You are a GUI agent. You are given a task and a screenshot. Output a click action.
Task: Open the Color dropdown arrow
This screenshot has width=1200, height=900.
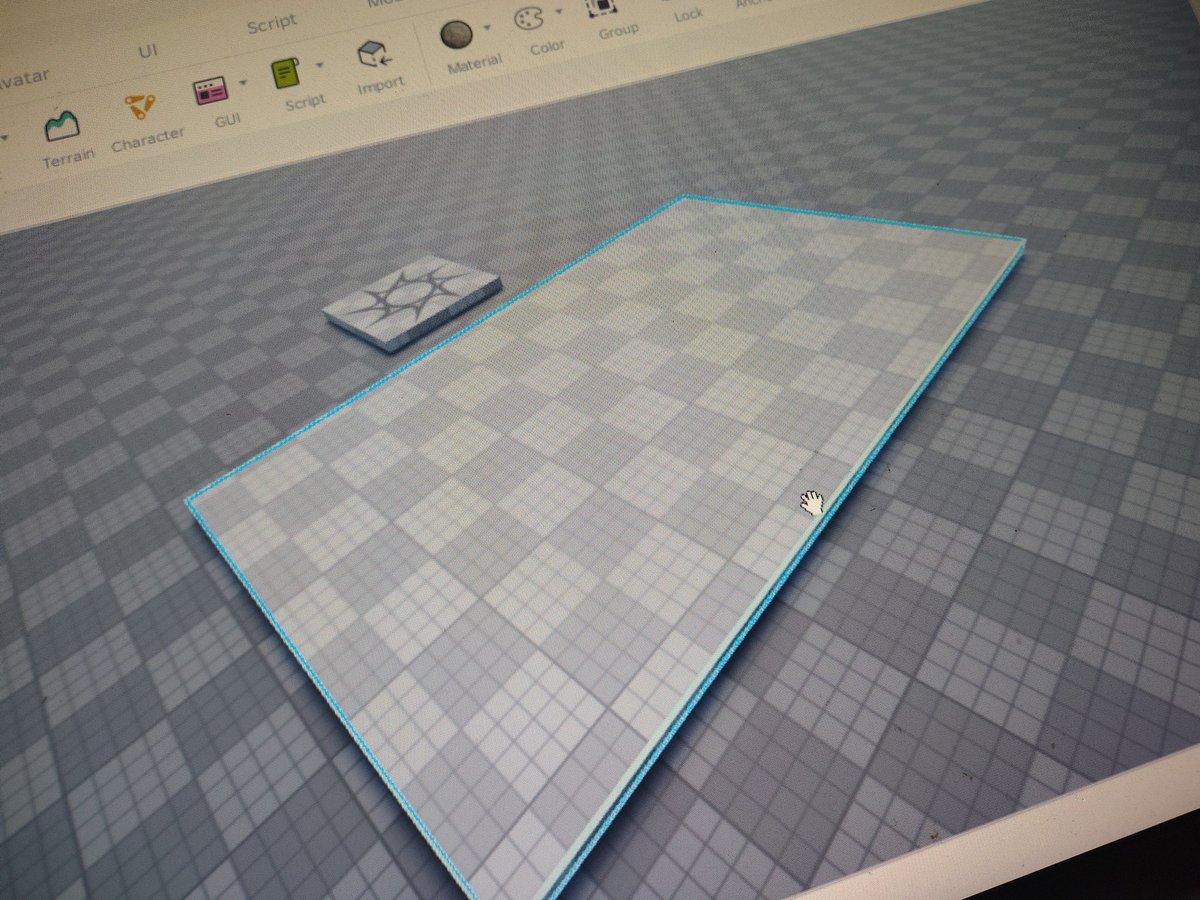tap(558, 12)
